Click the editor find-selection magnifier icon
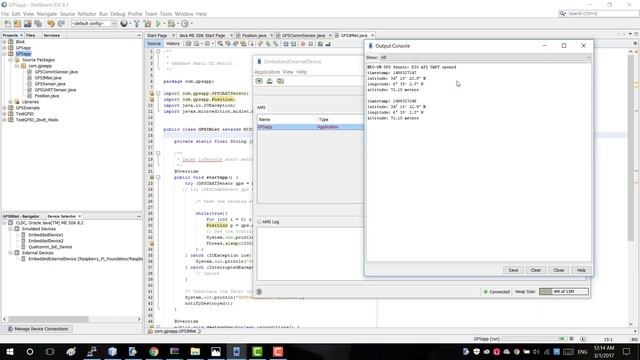Screen dimensions: 640x360 point(220,44)
